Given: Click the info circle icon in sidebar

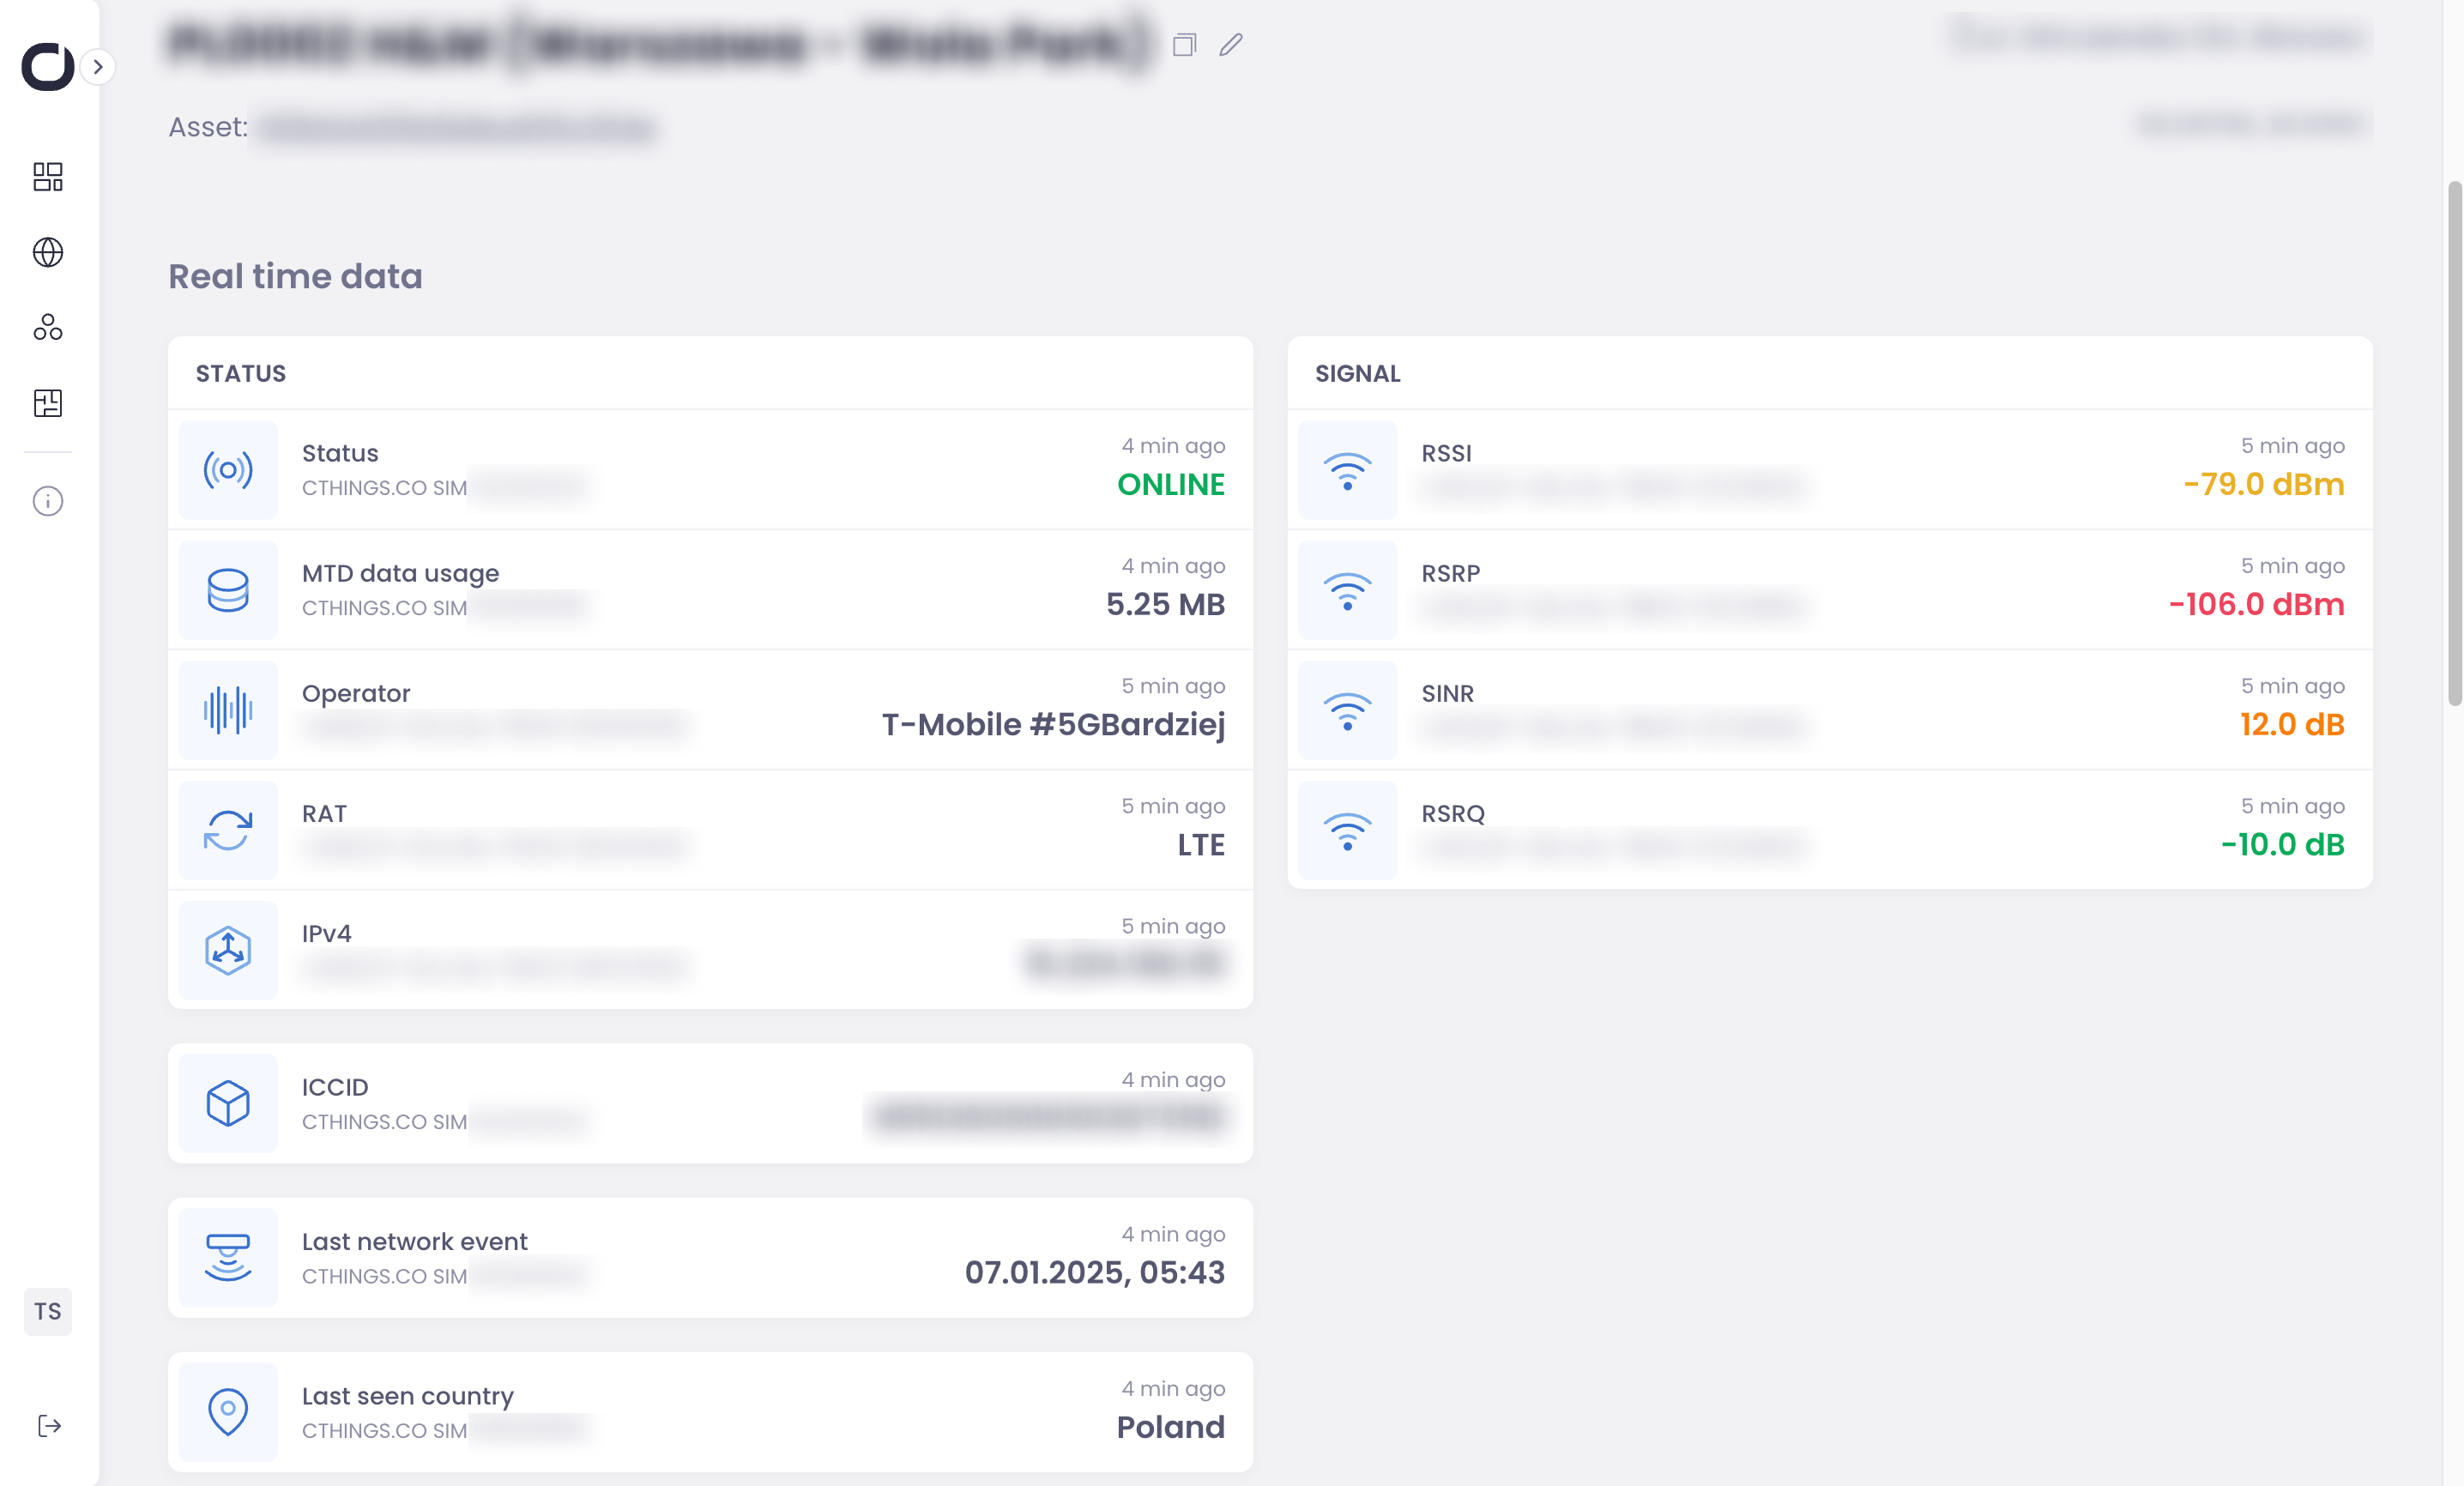Looking at the screenshot, I should (x=48, y=501).
